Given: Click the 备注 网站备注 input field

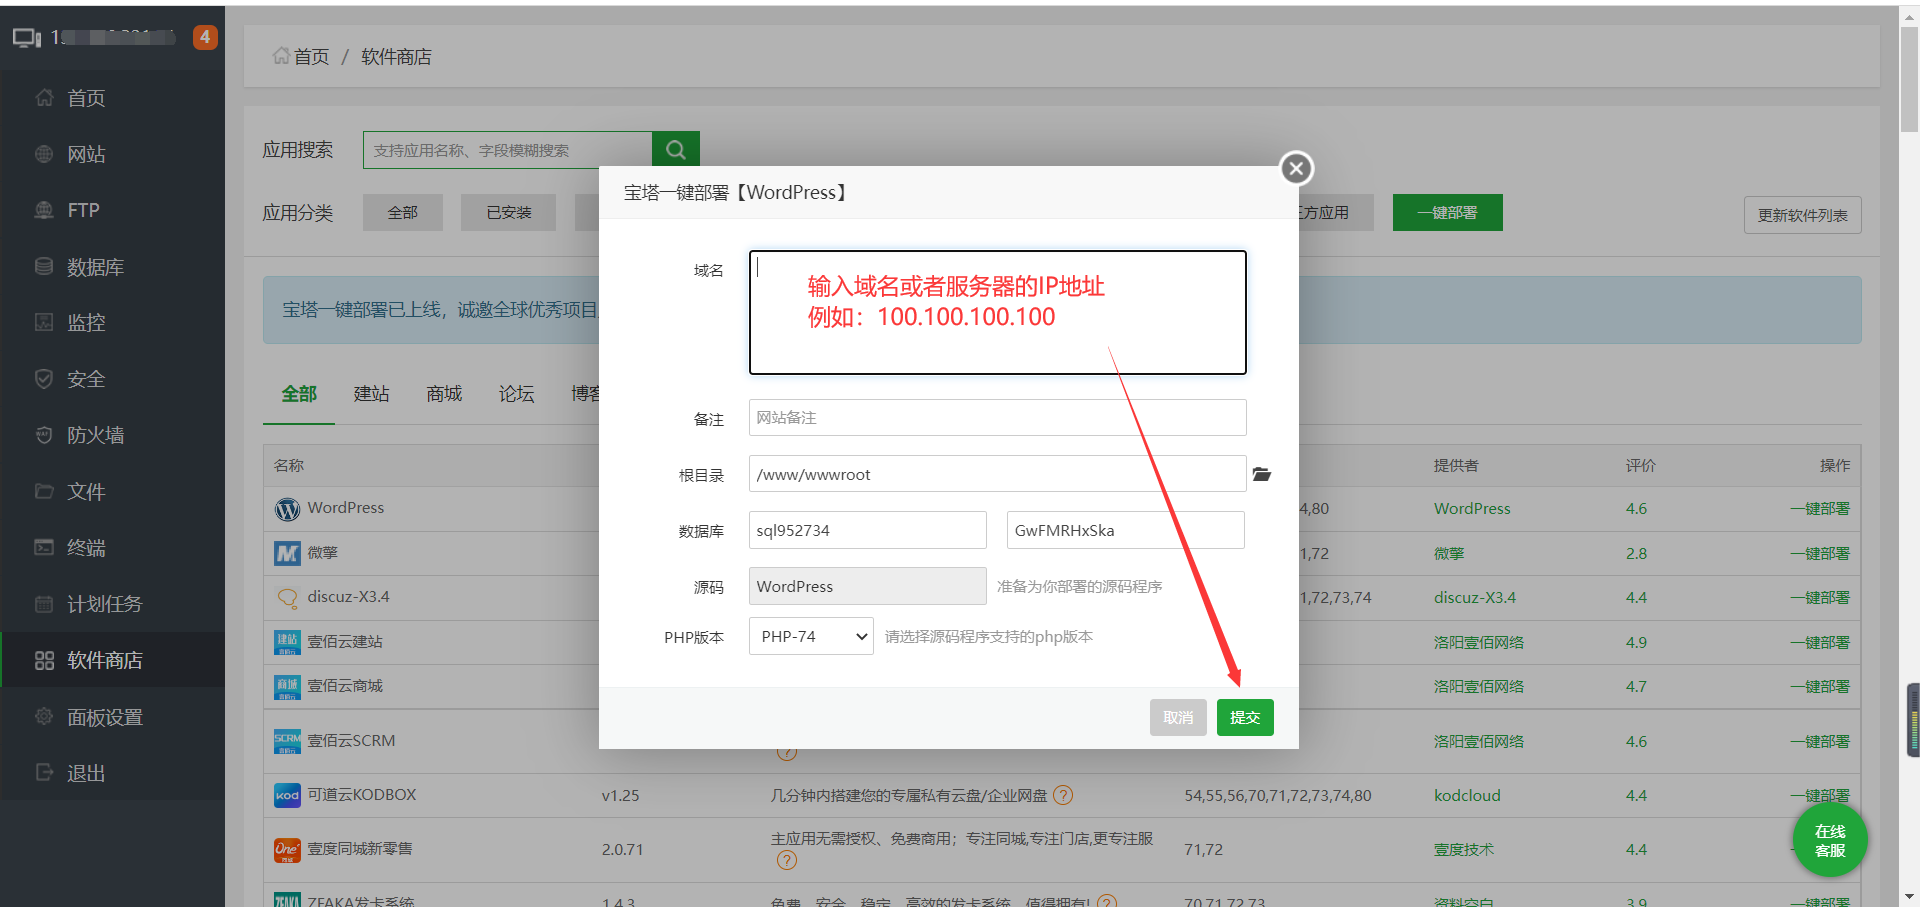Looking at the screenshot, I should pos(997,417).
